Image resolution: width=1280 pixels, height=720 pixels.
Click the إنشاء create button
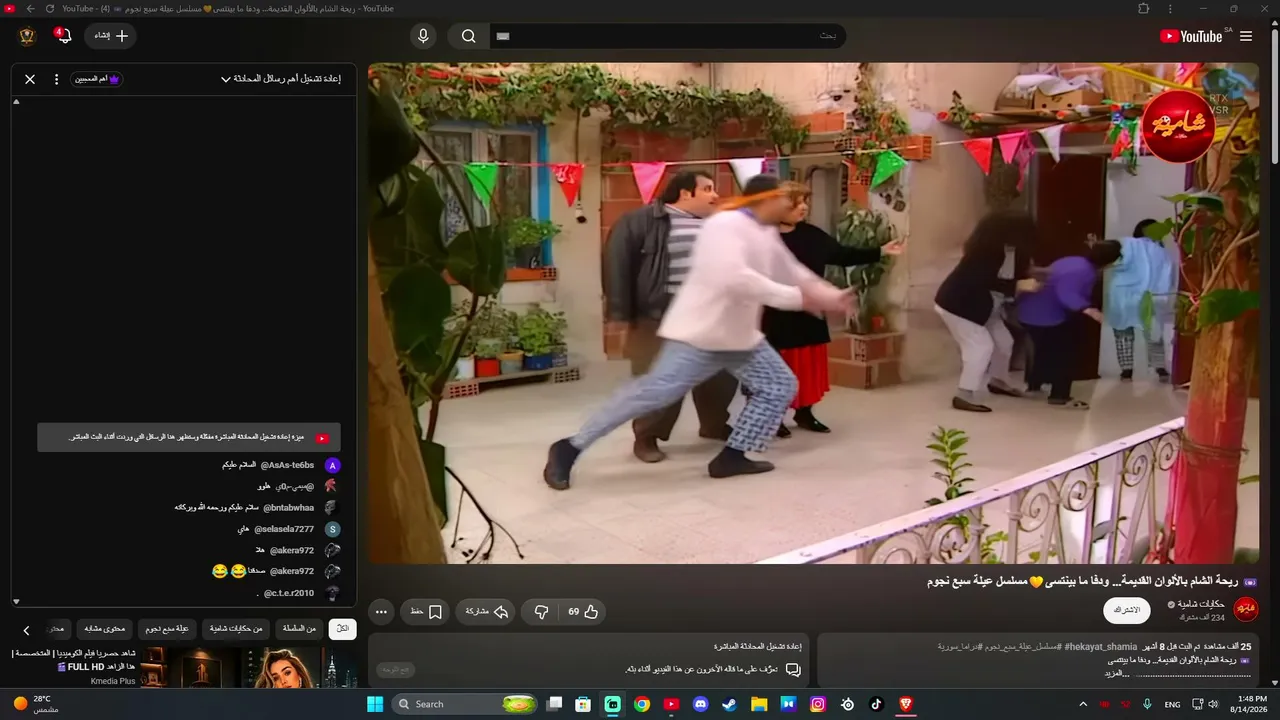point(110,36)
